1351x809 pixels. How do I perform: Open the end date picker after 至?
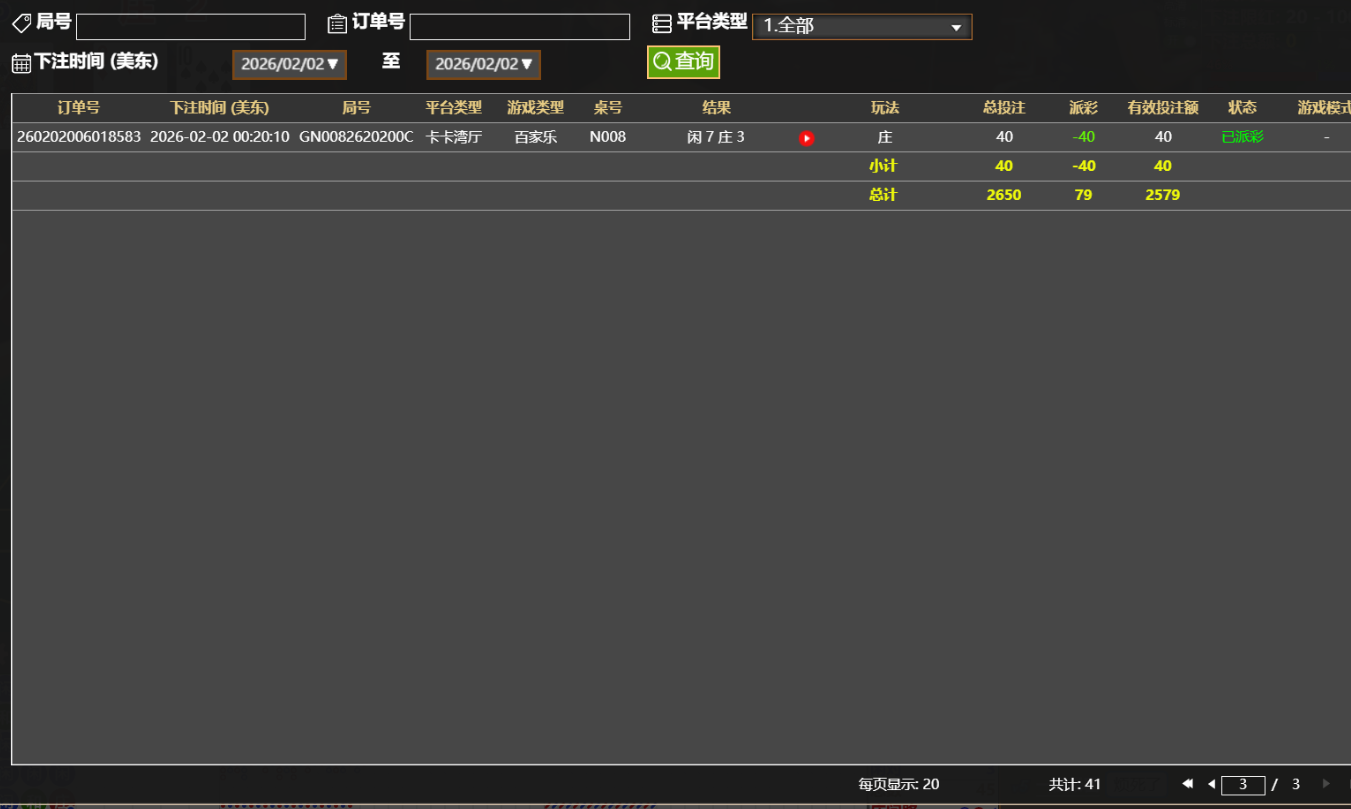[x=483, y=64]
